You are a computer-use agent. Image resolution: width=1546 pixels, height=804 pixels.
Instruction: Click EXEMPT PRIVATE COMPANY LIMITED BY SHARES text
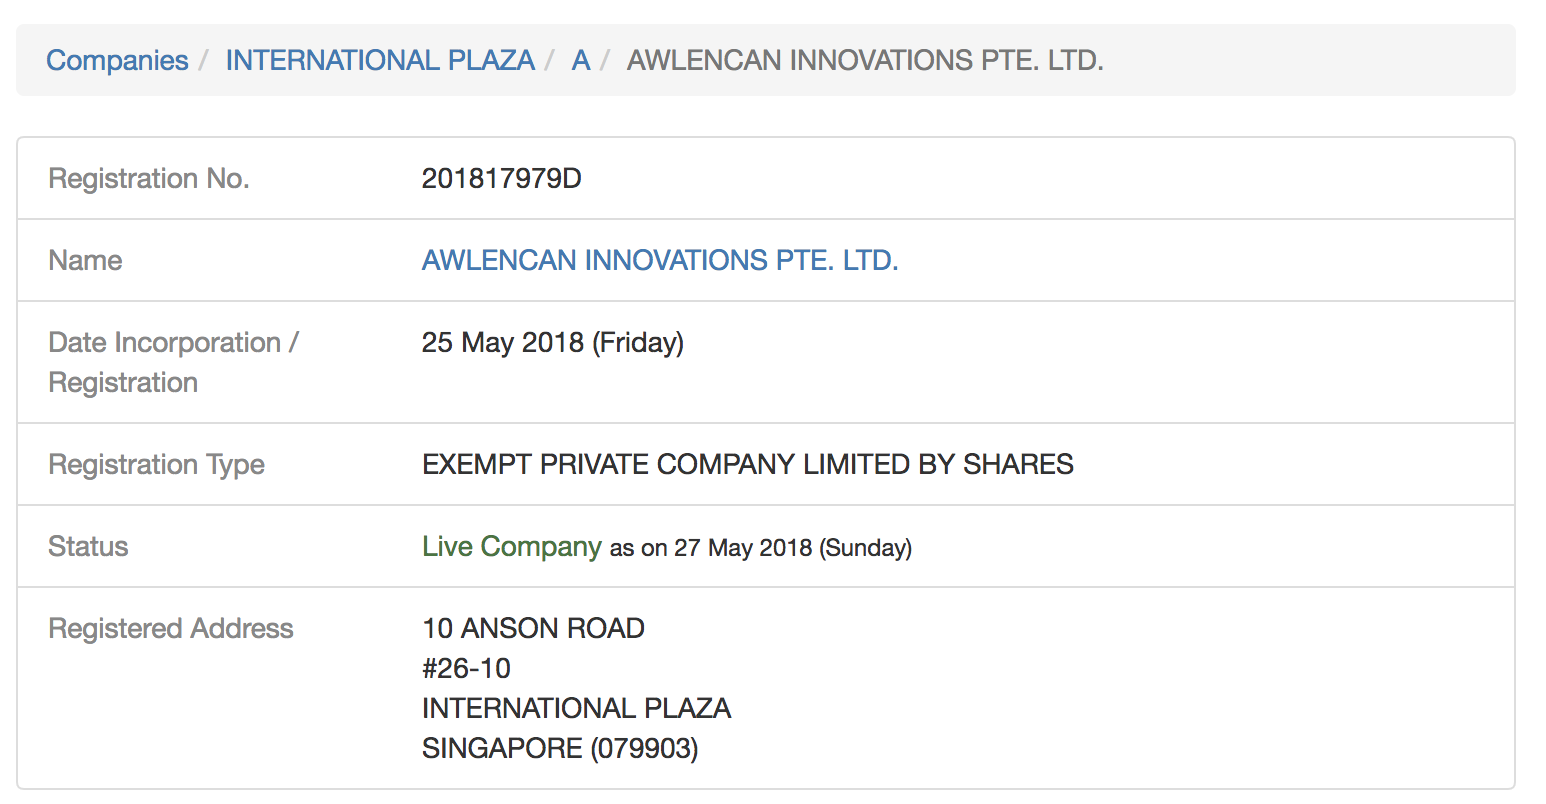[748, 464]
